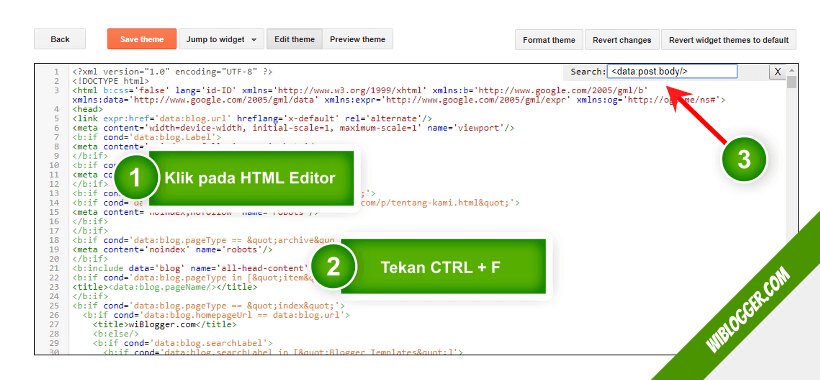Click the editor scrollbar up arrow
820x380 pixels.
pos(791,70)
